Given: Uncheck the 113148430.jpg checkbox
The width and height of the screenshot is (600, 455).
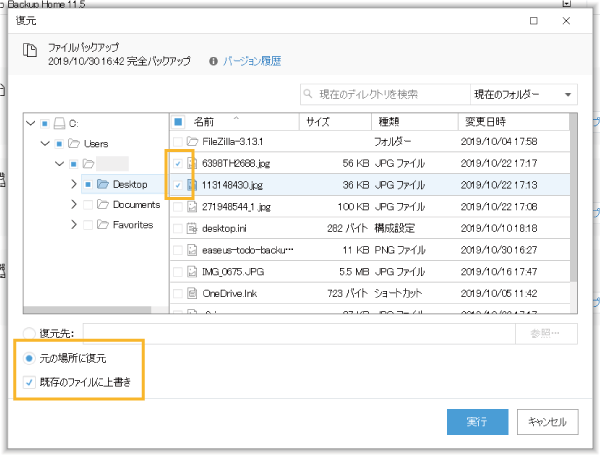Looking at the screenshot, I should coord(178,185).
